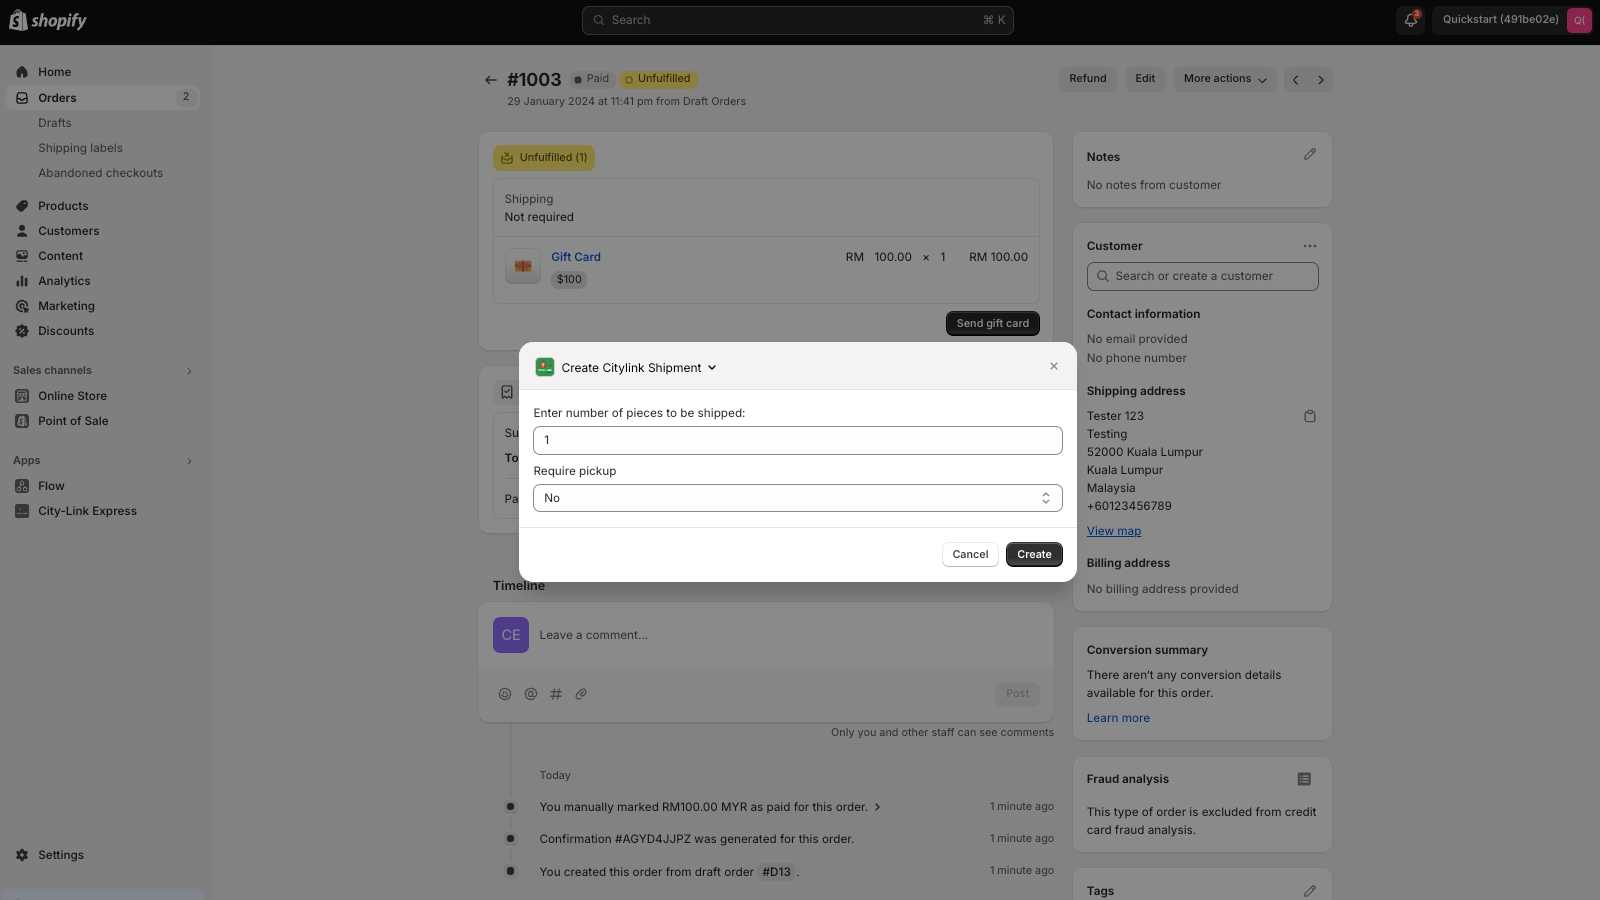Click the CE user avatar
The height and width of the screenshot is (900, 1600).
(511, 635)
